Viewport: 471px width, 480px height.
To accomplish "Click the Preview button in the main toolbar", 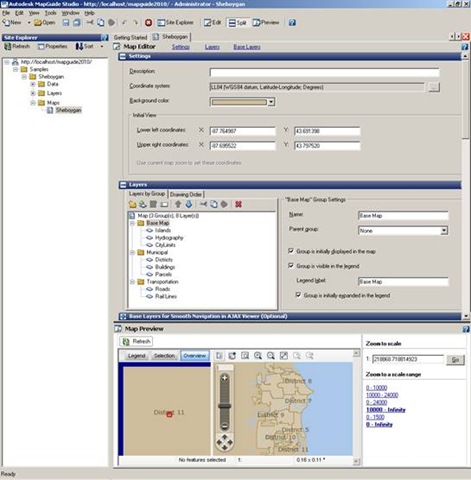I will (266, 23).
